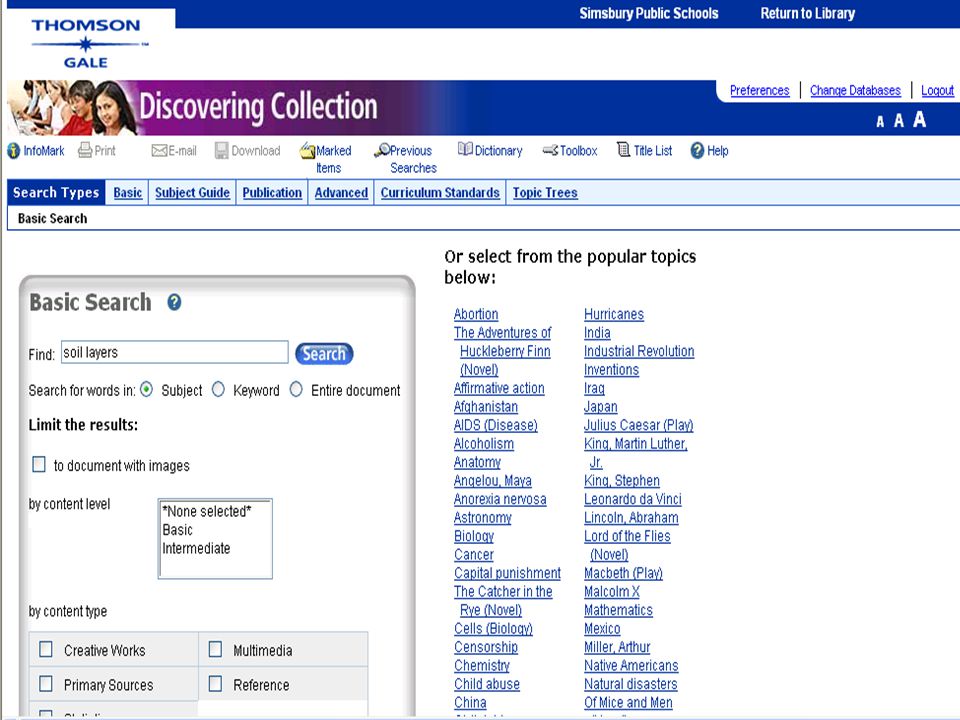Open the Title List icon
The width and height of the screenshot is (960, 720).
pos(623,149)
